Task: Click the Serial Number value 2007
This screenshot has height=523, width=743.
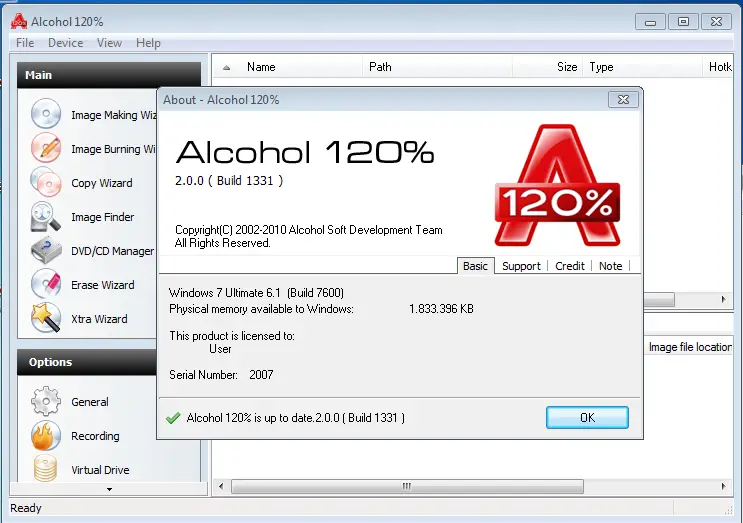Action: coord(261,375)
